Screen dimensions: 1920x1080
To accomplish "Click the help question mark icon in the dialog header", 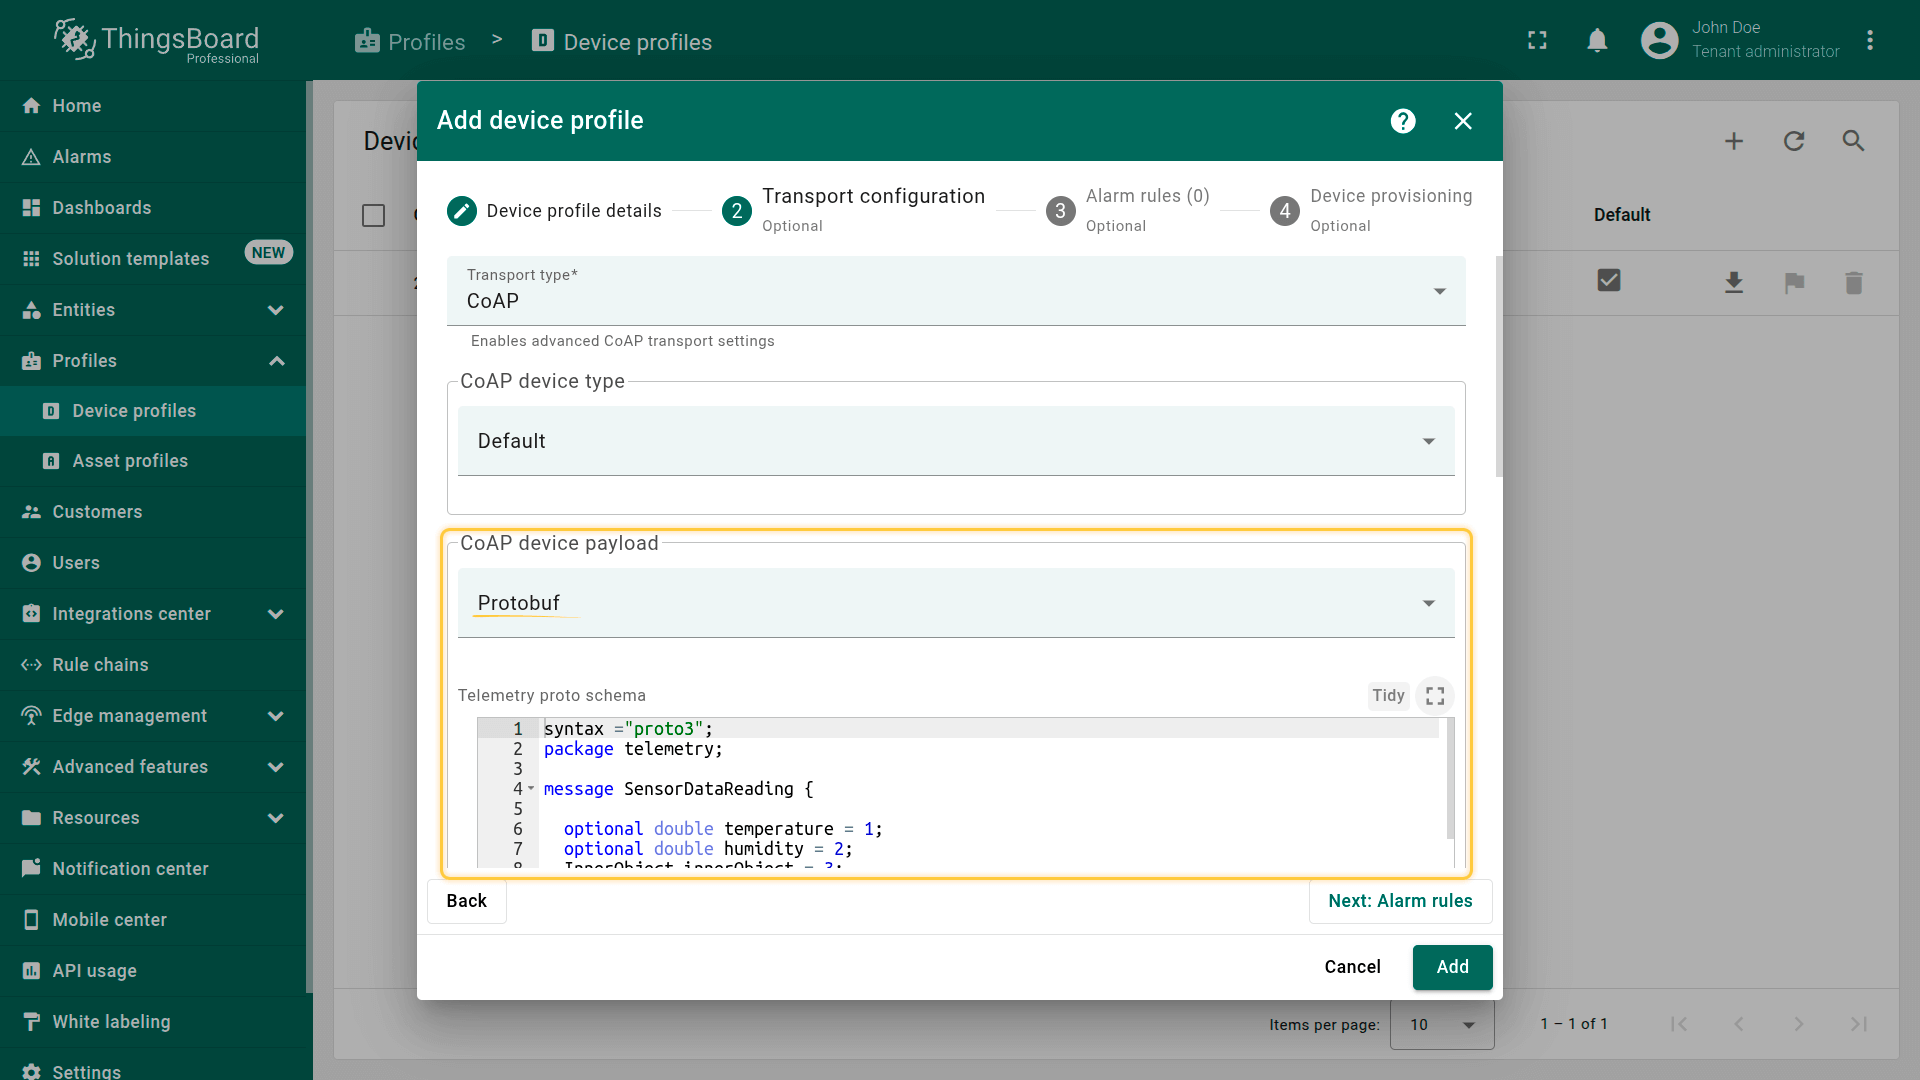I will [1403, 121].
